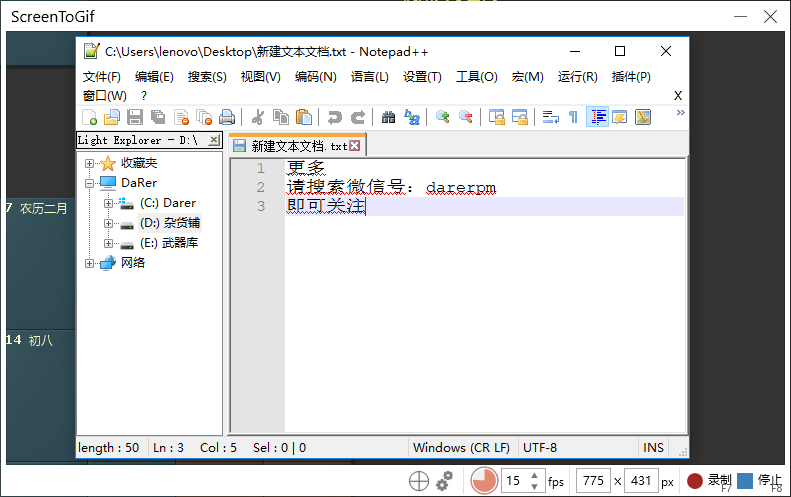791x497 pixels.
Task: Click the Copy toolbar icon
Action: point(280,117)
